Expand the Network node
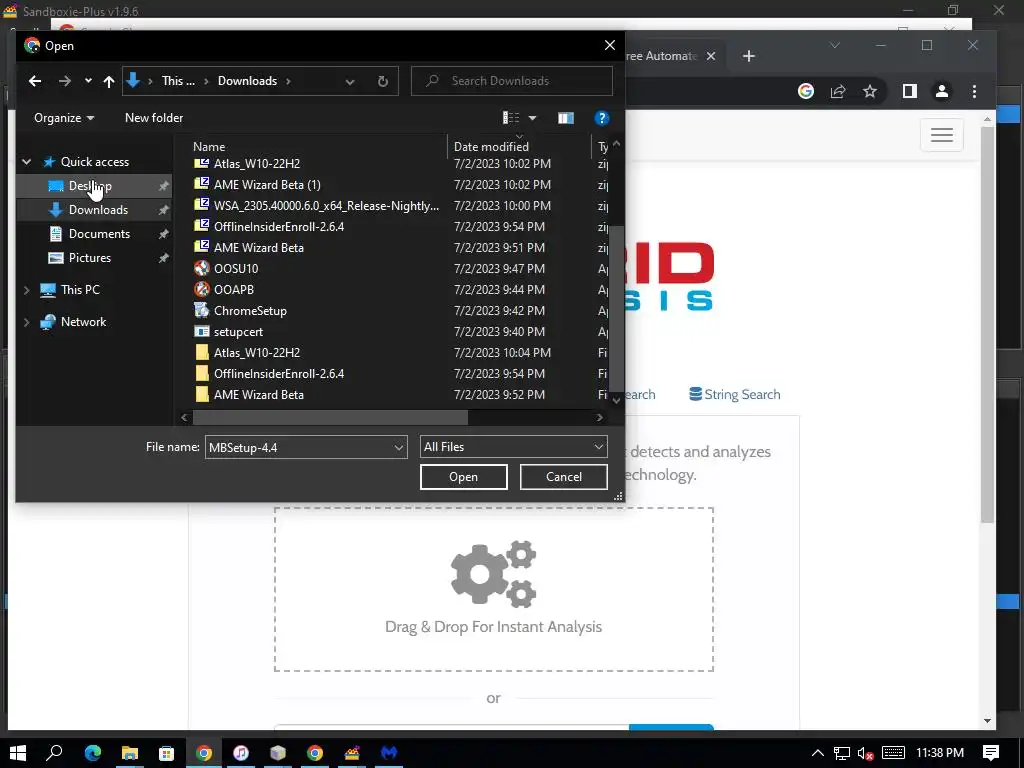The width and height of the screenshot is (1024, 768). pyautogui.click(x=27, y=322)
